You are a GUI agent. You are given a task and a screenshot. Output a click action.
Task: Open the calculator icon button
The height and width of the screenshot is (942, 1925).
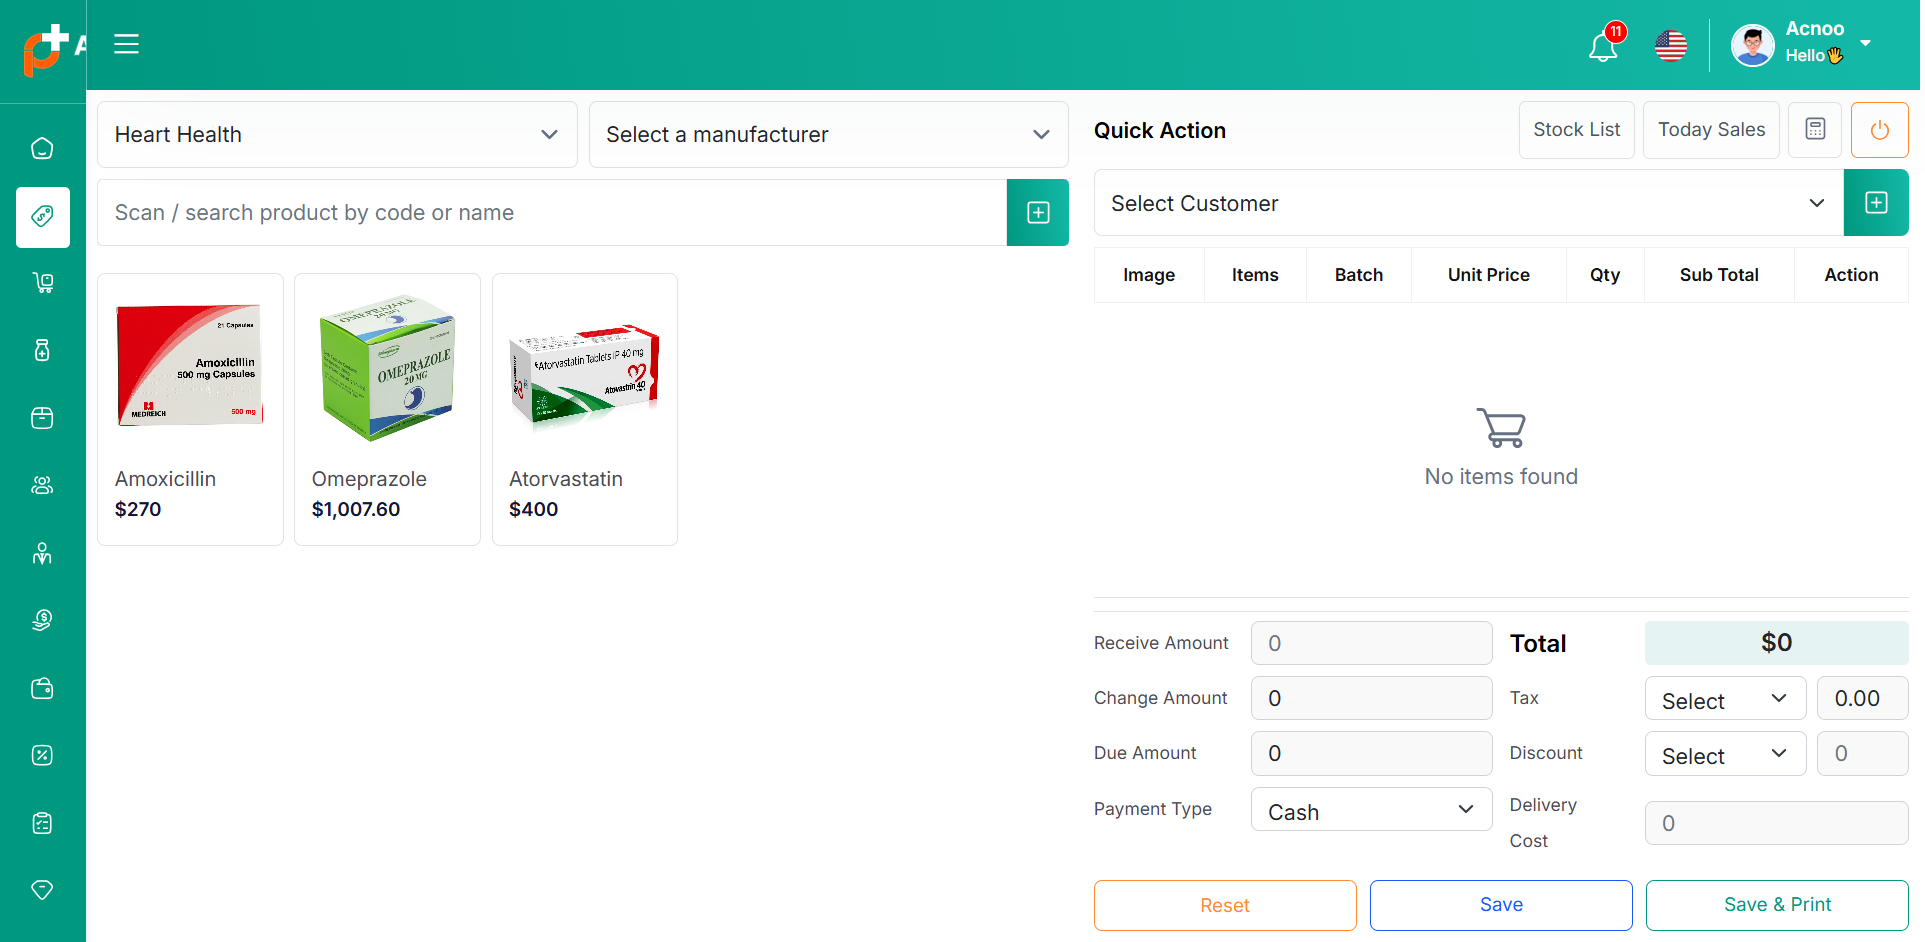(x=1815, y=130)
